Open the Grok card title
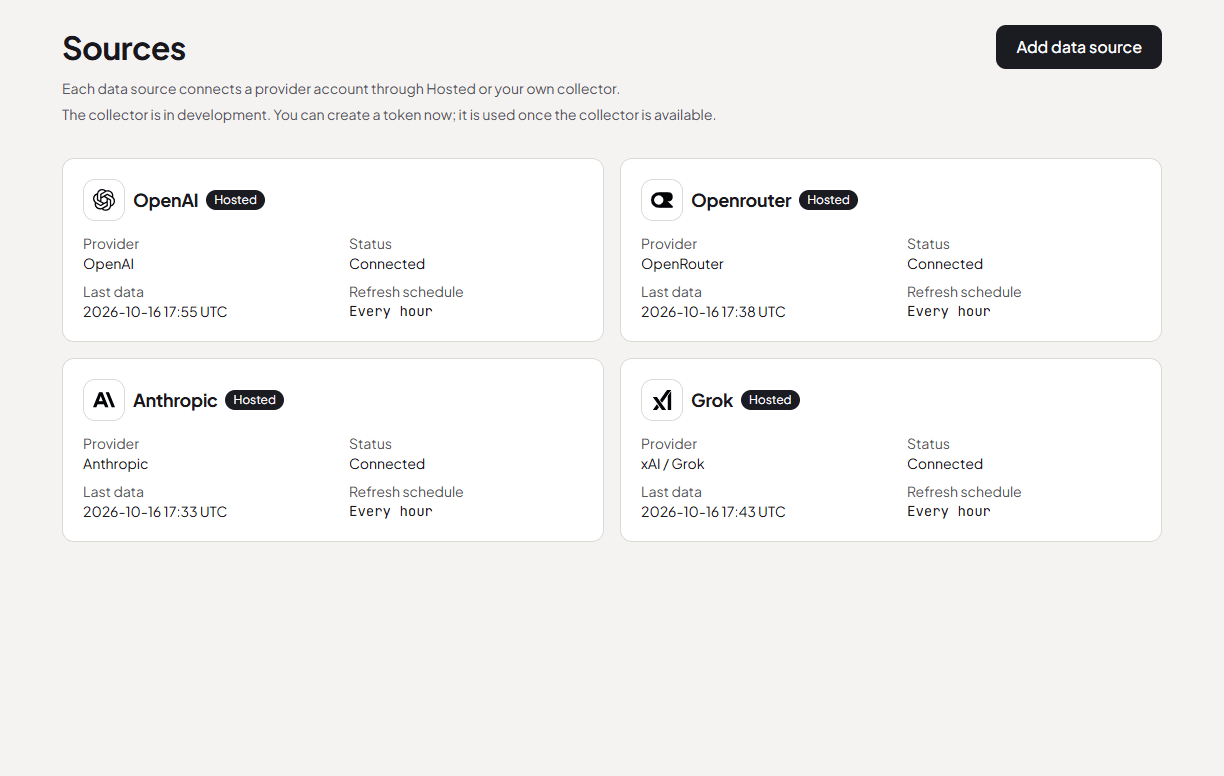Viewport: 1224px width, 776px height. click(x=712, y=400)
